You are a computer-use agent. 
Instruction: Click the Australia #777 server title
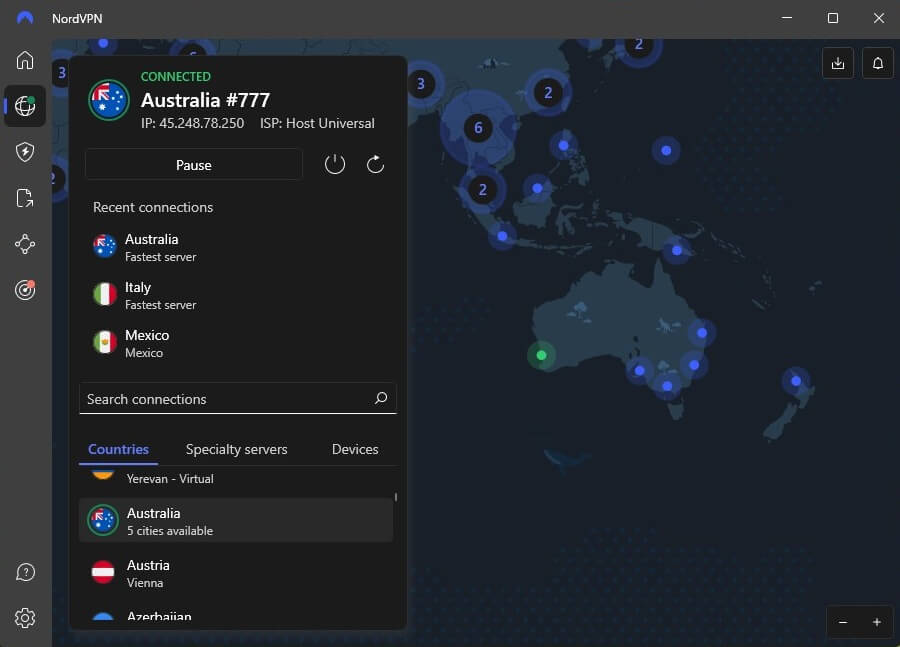click(205, 100)
